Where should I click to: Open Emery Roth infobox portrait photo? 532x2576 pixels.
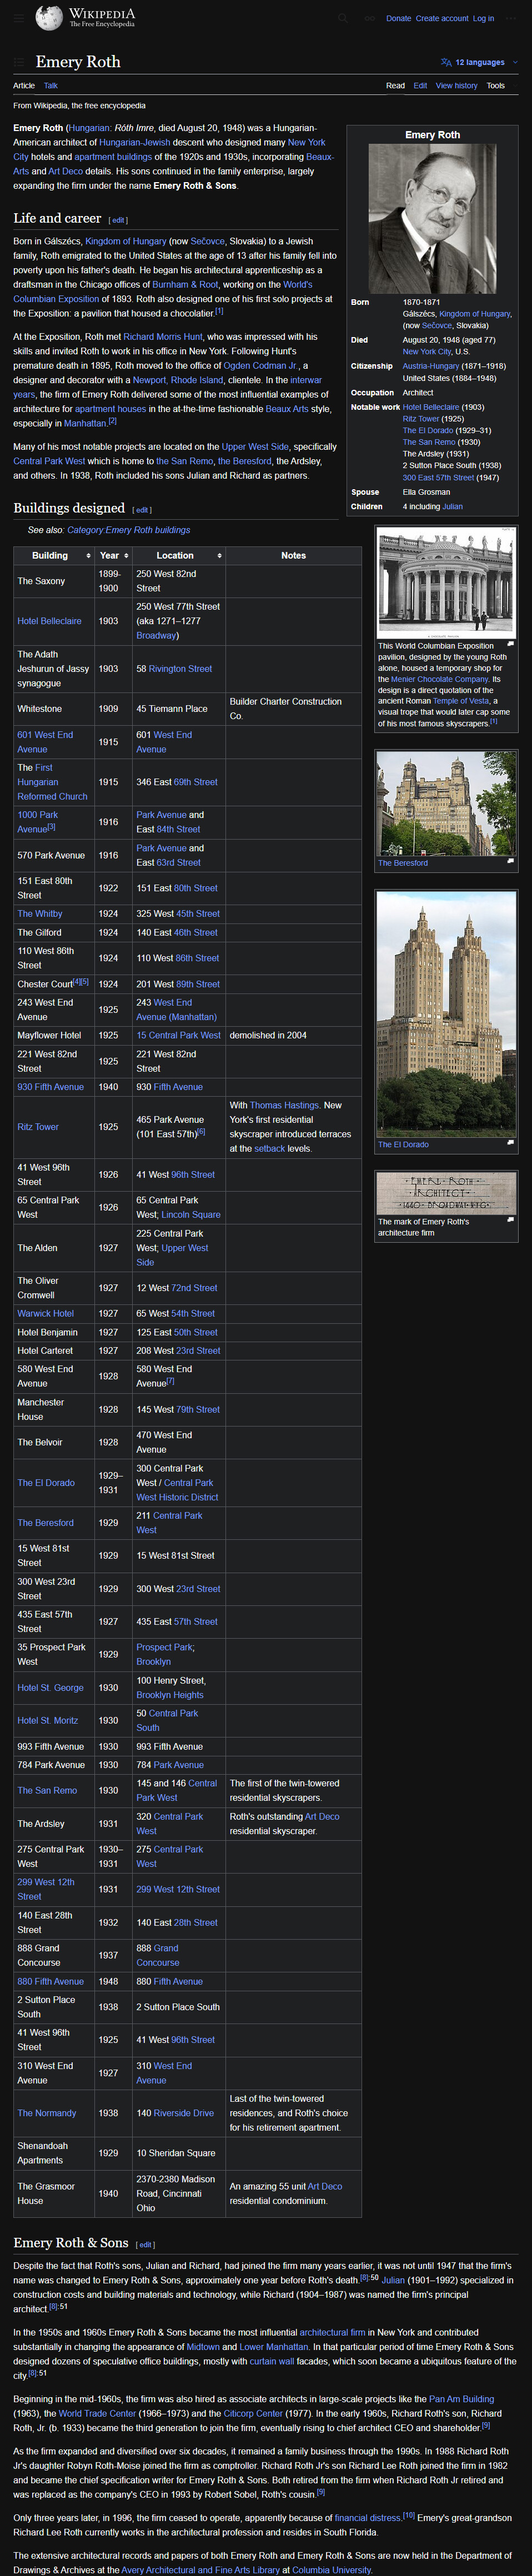[432, 218]
